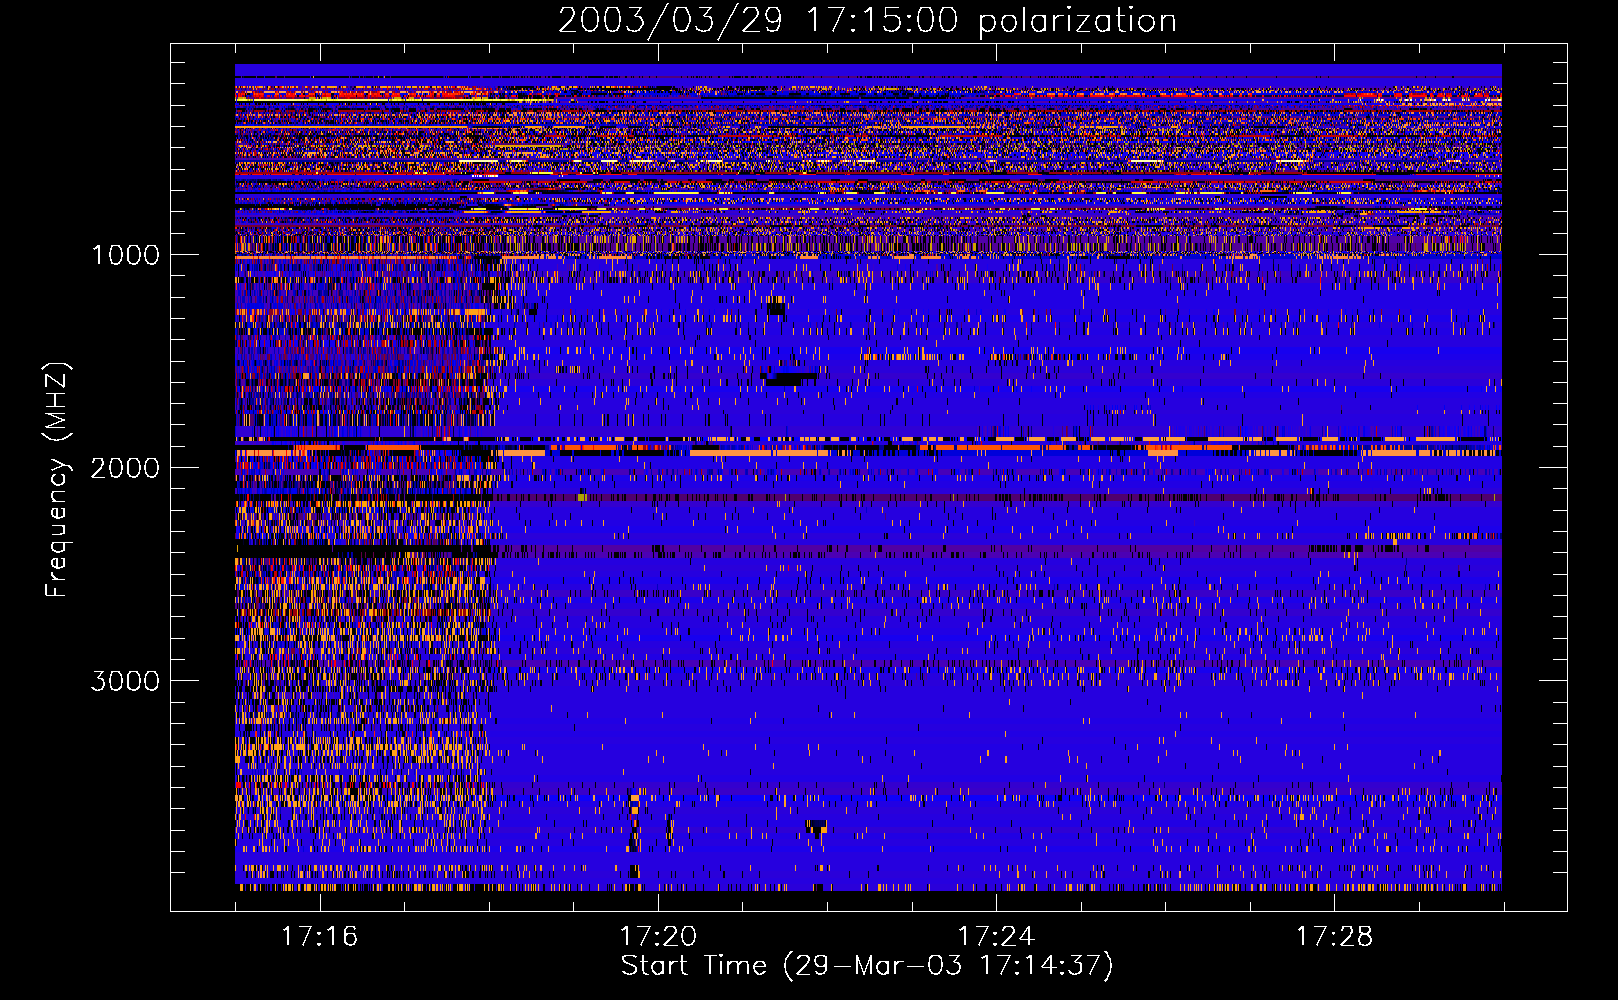Click the plot title '2003/03/29 17:15:00 polarization'
This screenshot has width=1618, height=1000.
(x=867, y=21)
